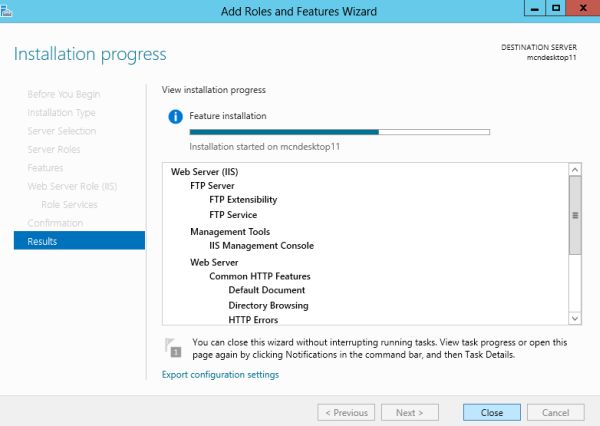The width and height of the screenshot is (600, 426).
Task: Select FTP Server in the list
Action: pos(212,186)
